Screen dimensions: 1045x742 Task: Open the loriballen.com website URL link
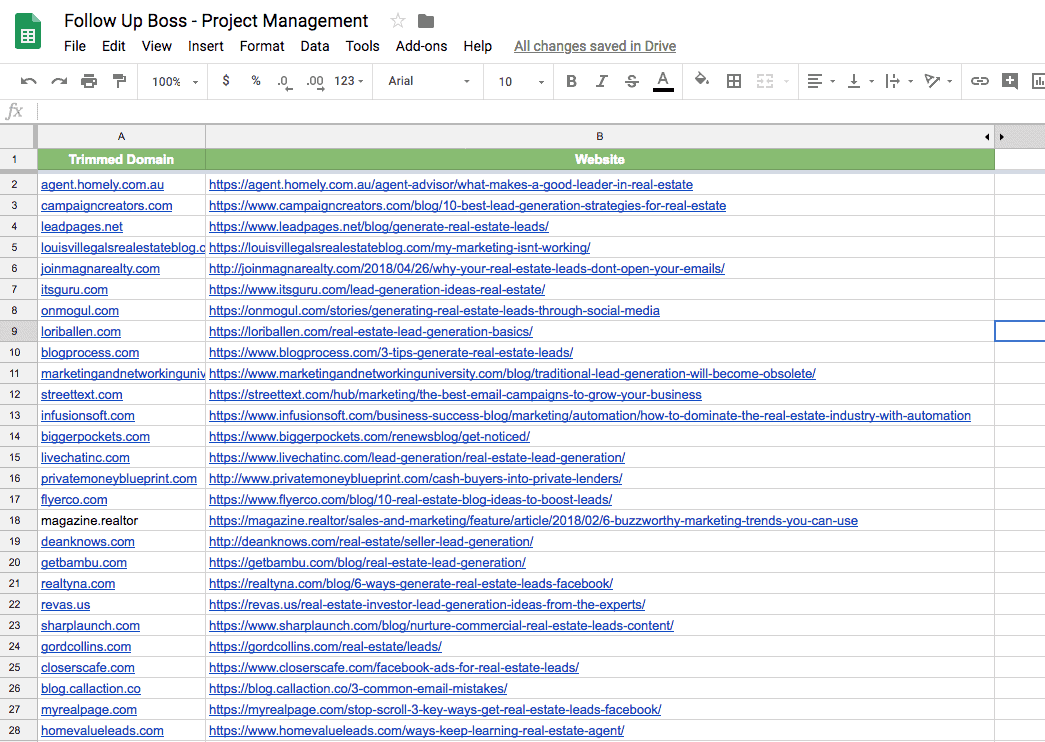click(371, 331)
